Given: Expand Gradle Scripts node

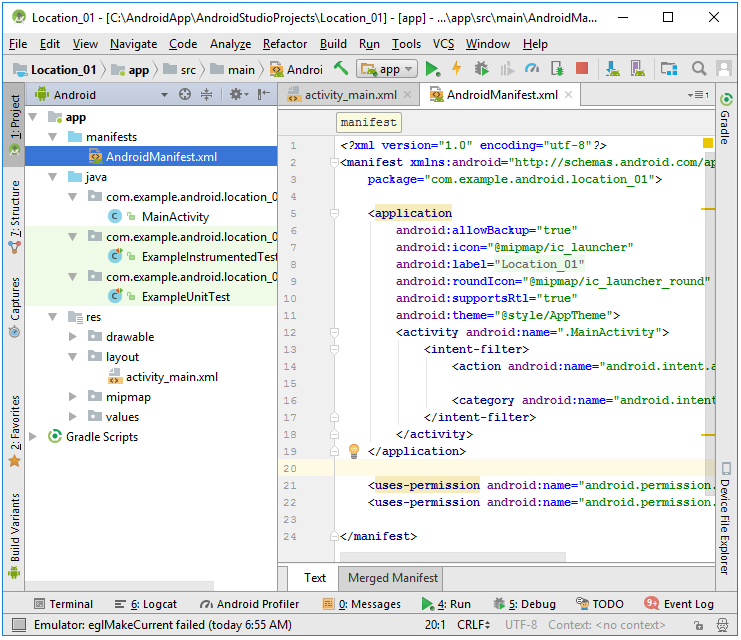Looking at the screenshot, I should click(x=33, y=436).
